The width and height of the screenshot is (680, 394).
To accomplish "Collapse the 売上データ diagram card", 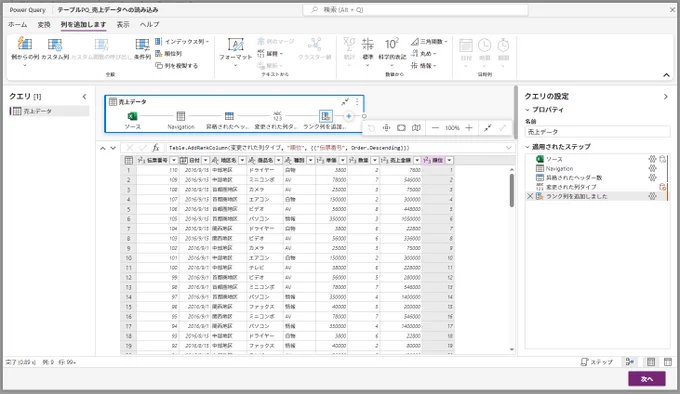I will [345, 102].
